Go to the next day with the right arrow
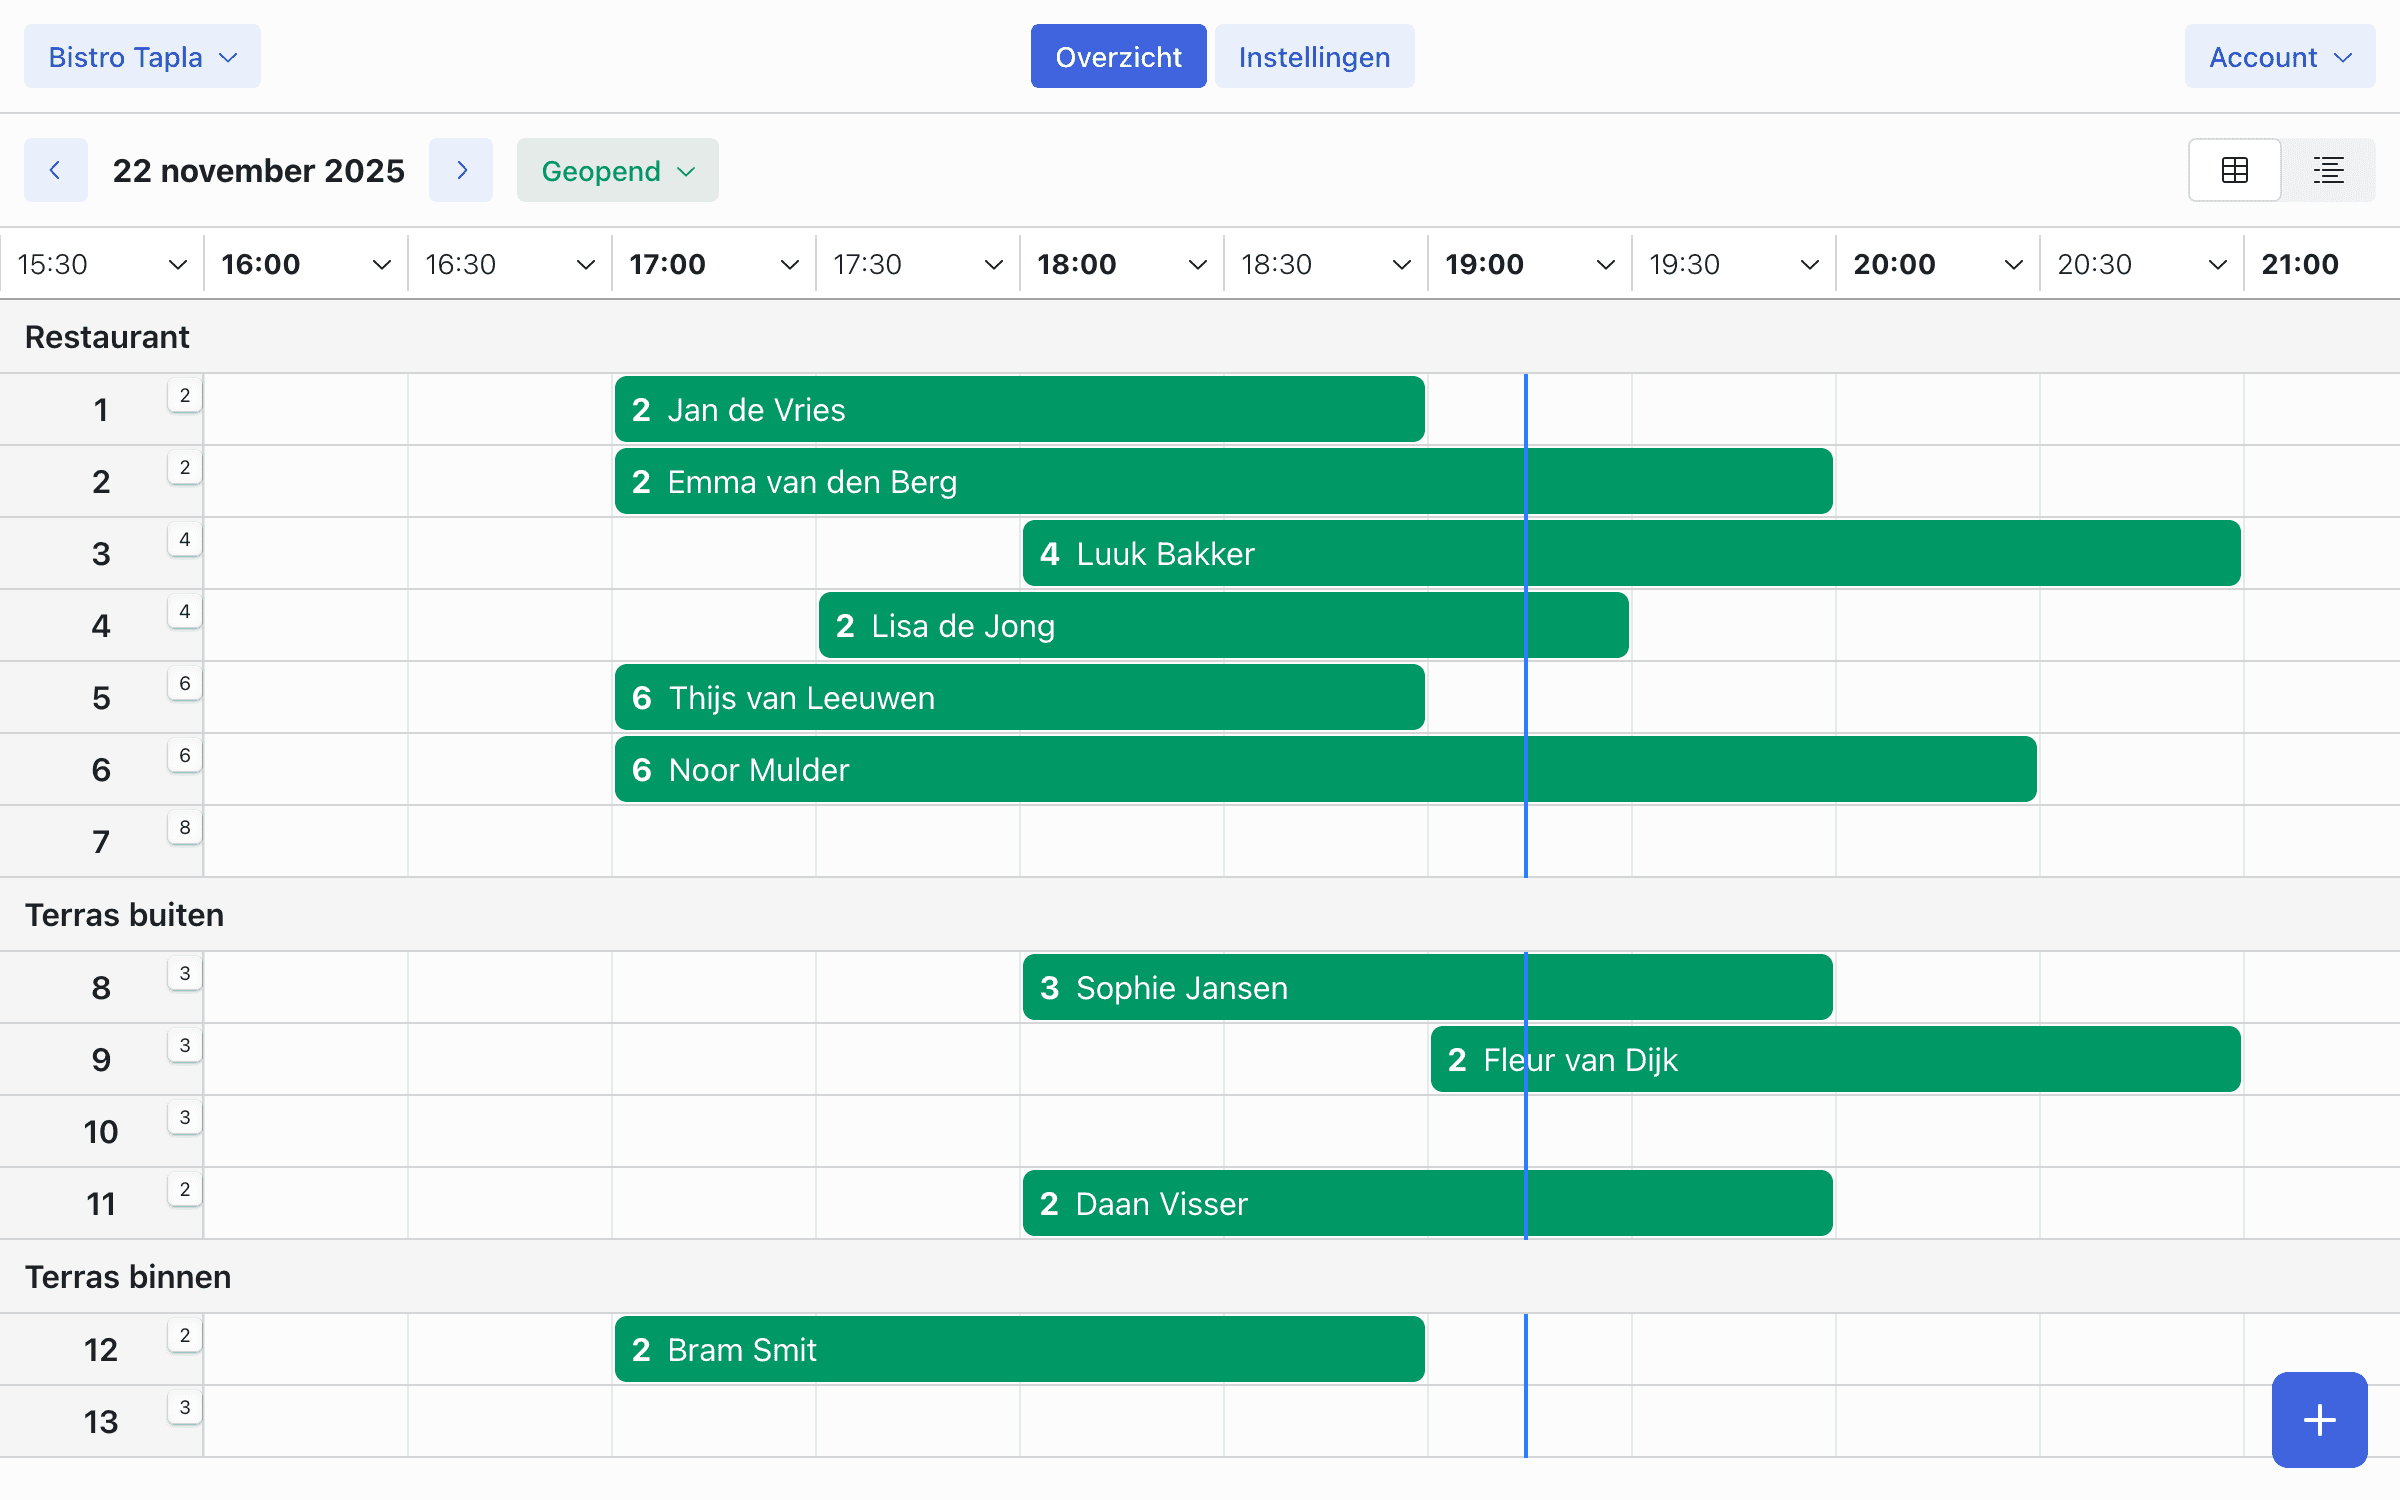This screenshot has height=1500, width=2400. (461, 170)
